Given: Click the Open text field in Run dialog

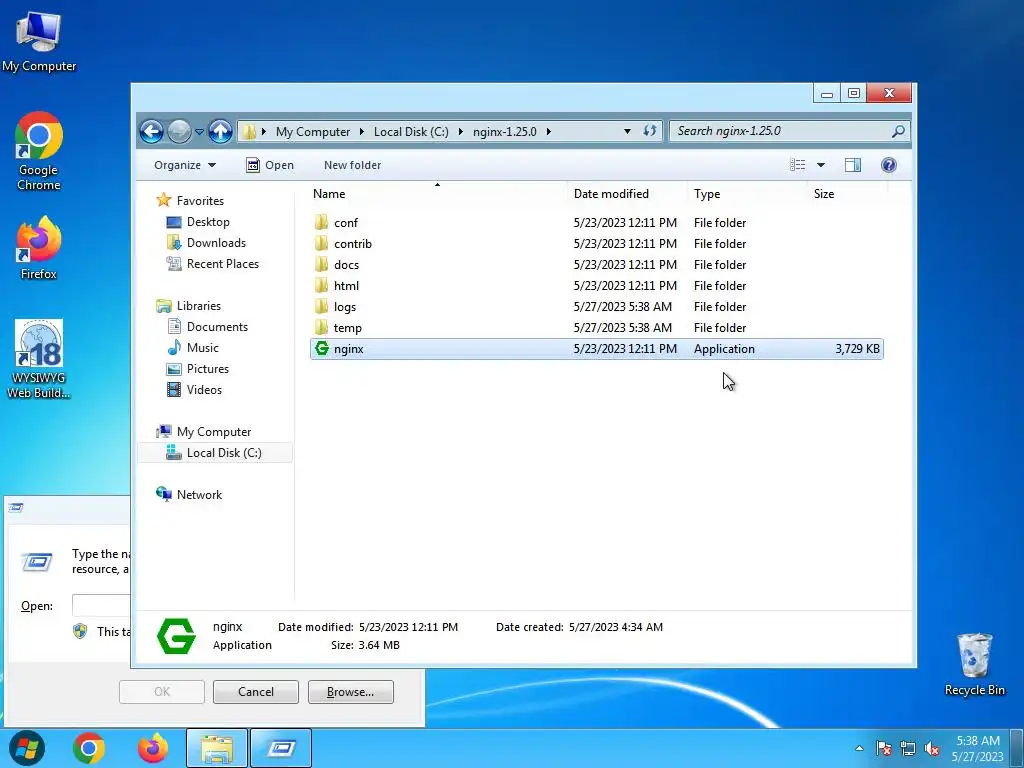Looking at the screenshot, I should (x=101, y=605).
